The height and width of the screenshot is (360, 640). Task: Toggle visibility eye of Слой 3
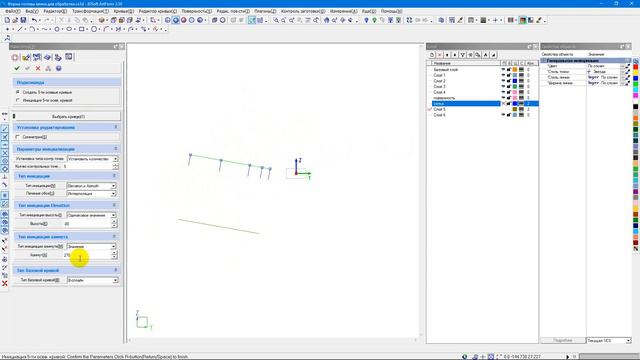pos(503,87)
